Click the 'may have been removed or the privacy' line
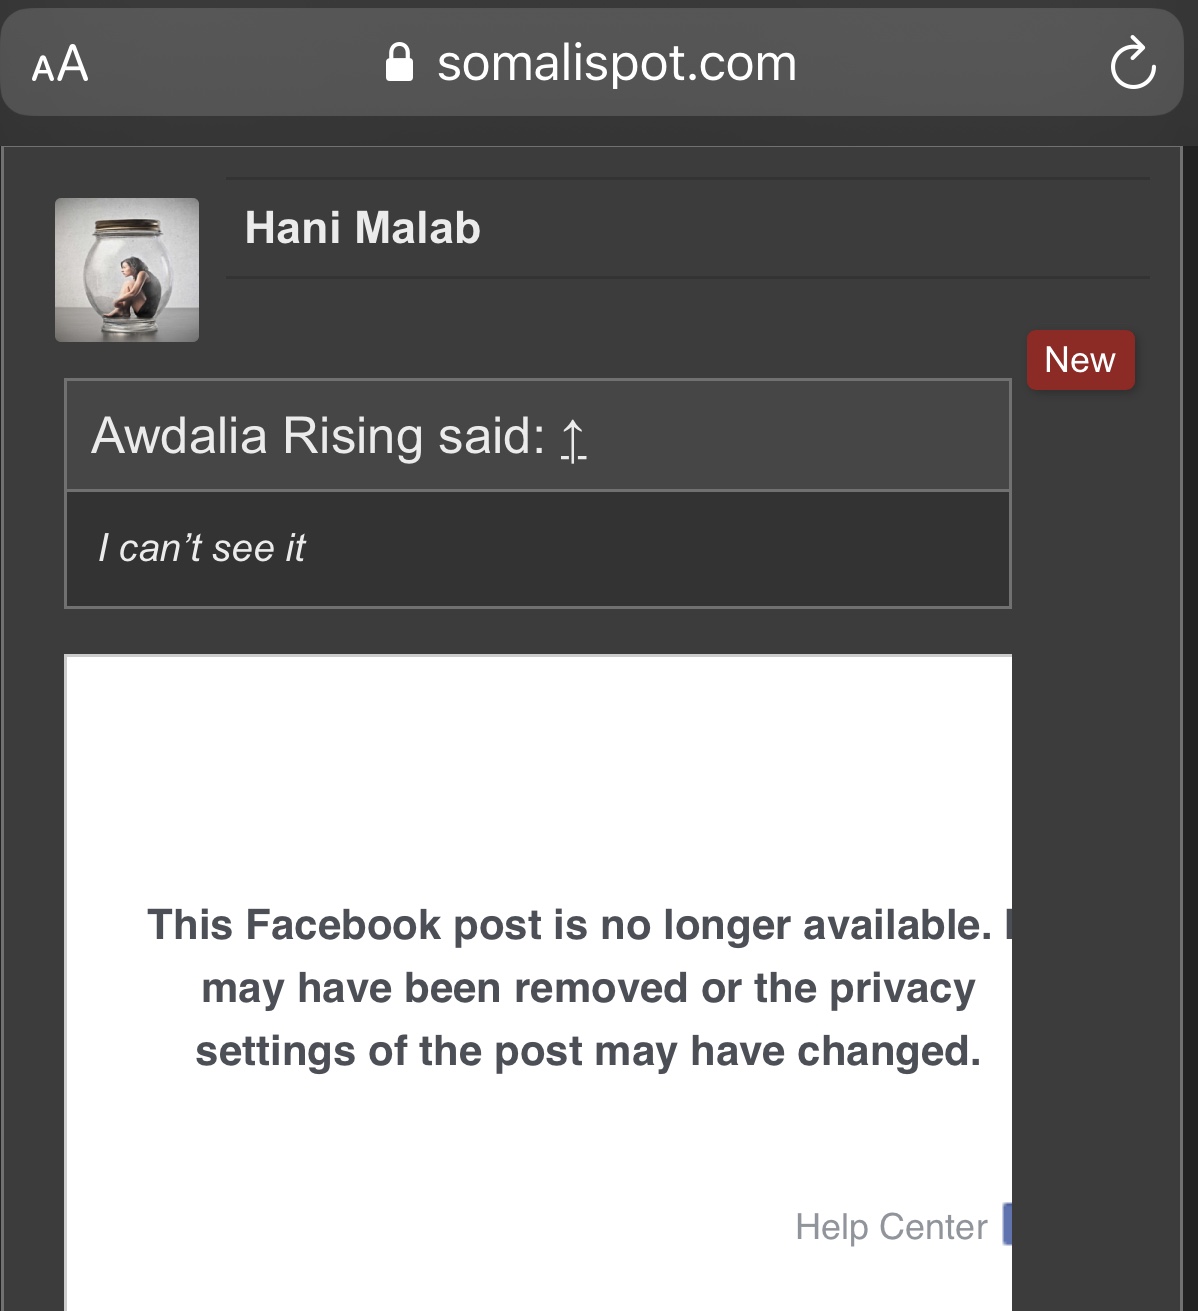1198x1311 pixels. [x=588, y=989]
